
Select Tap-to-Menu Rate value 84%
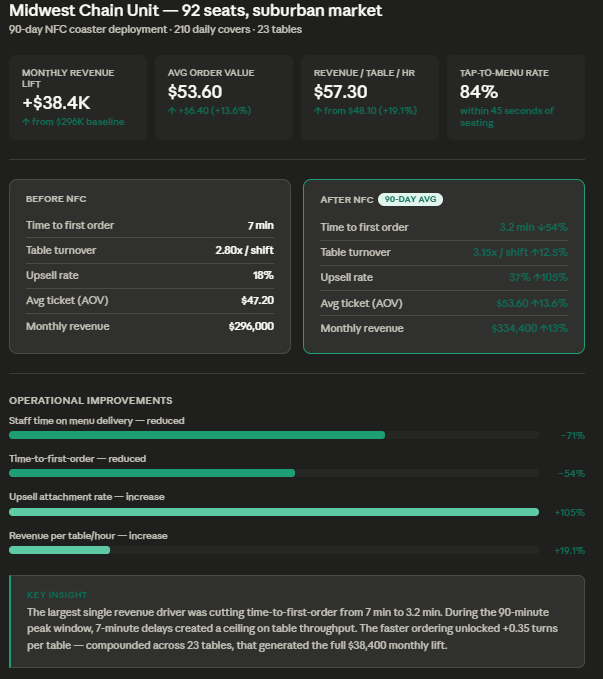pos(479,92)
